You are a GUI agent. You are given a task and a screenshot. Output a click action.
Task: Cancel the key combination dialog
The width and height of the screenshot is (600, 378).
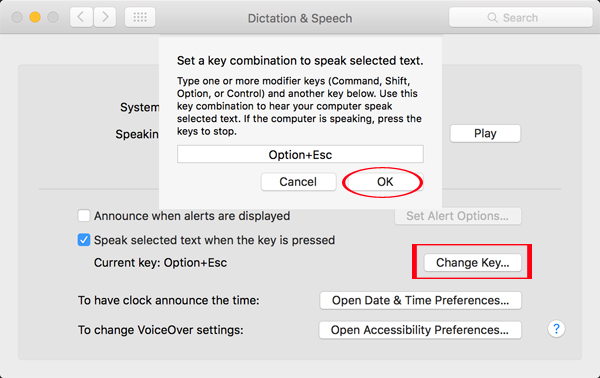tap(298, 182)
